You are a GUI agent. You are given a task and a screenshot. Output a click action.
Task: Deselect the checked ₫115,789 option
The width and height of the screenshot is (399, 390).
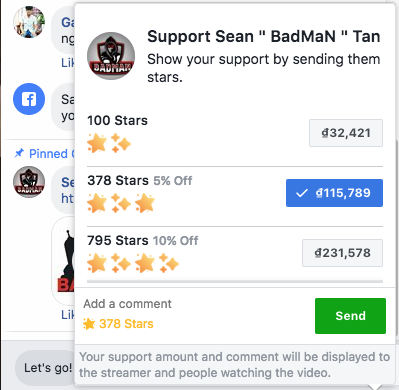(x=334, y=193)
